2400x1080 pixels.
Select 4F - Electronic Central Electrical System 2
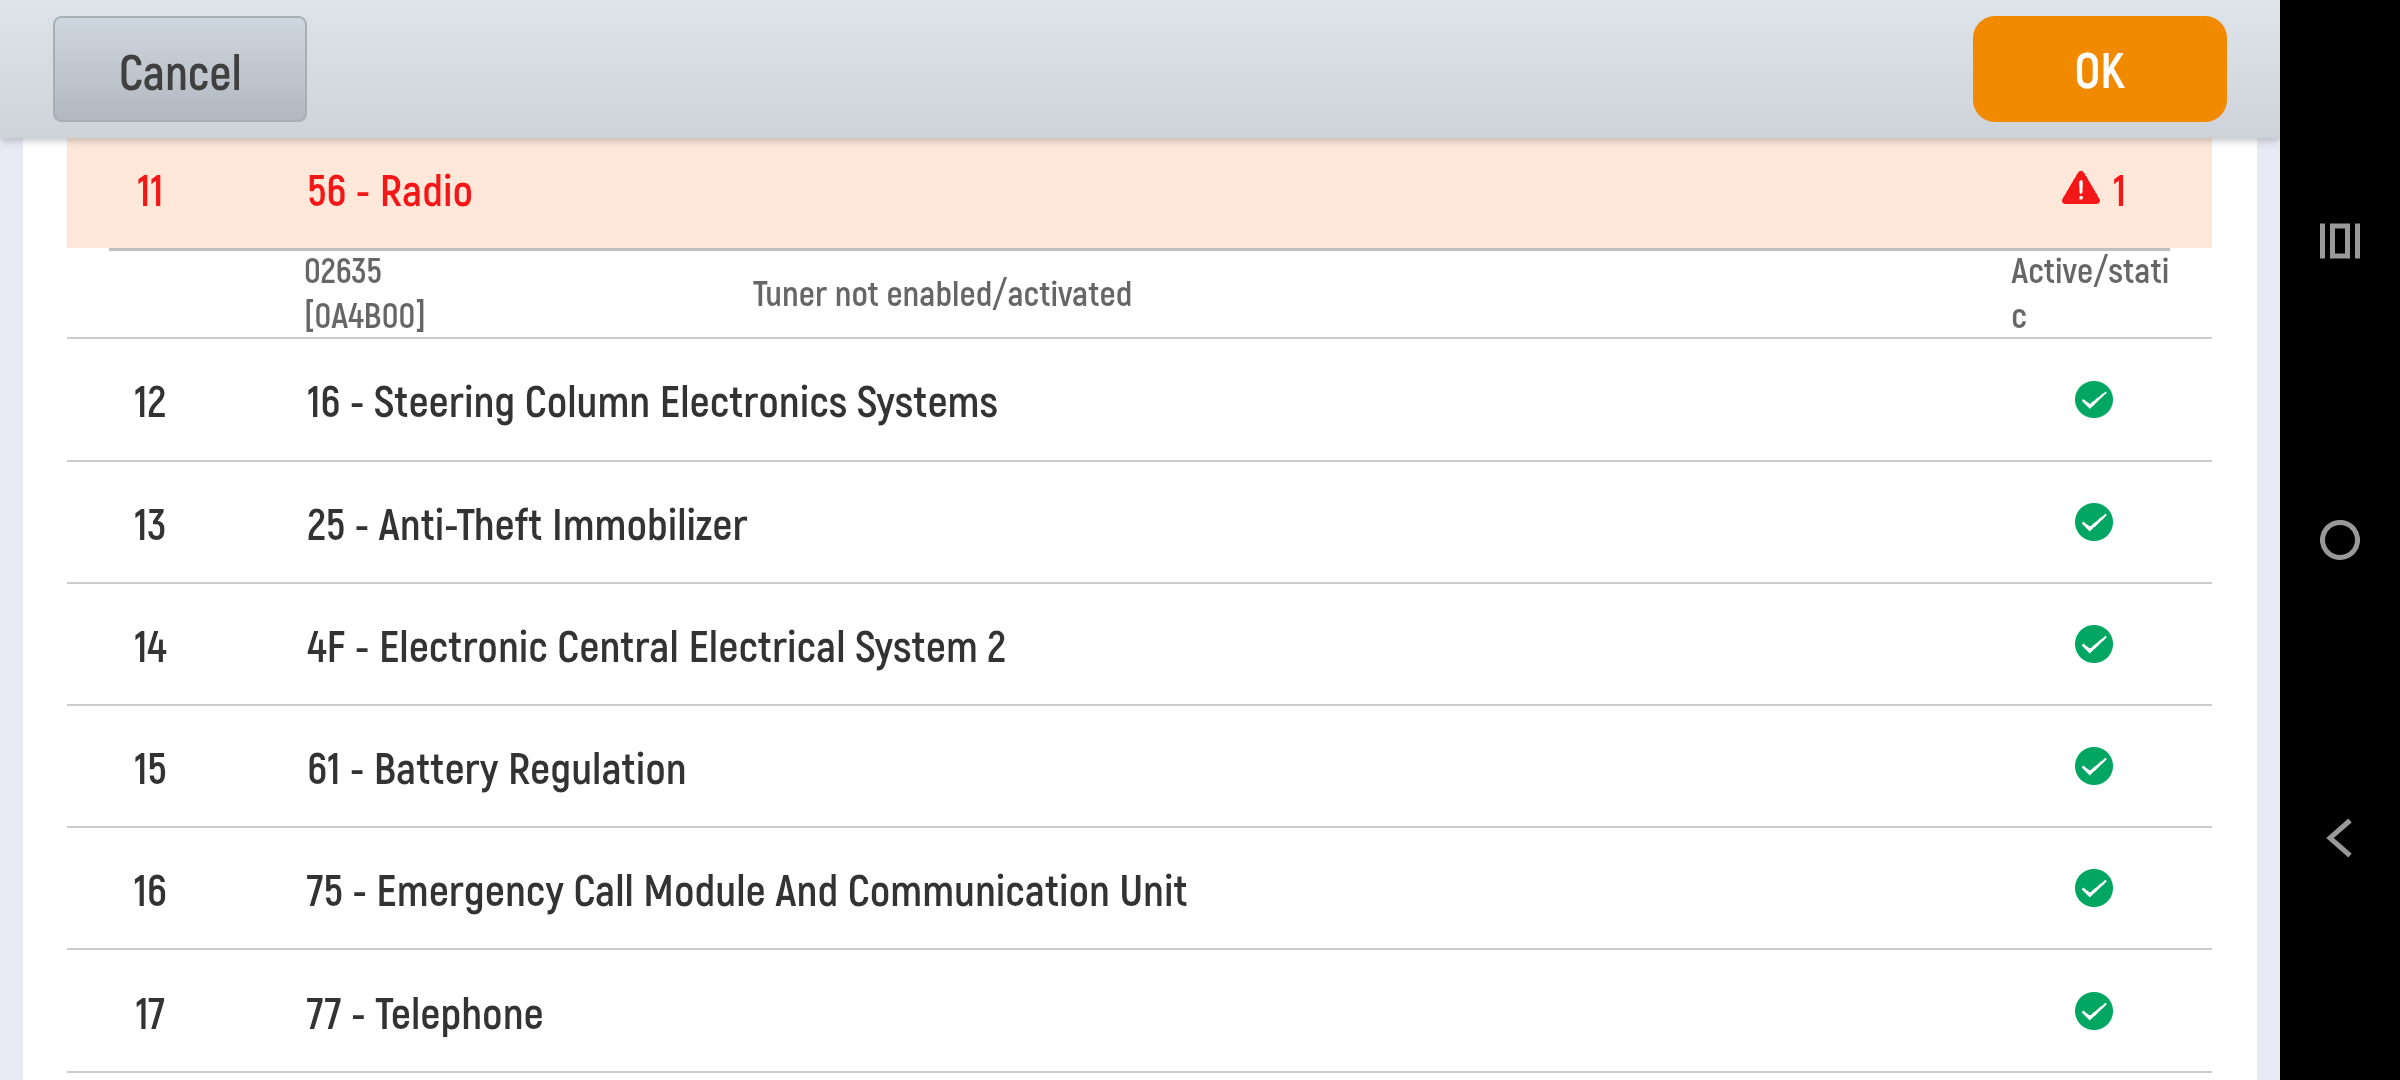(1139, 645)
